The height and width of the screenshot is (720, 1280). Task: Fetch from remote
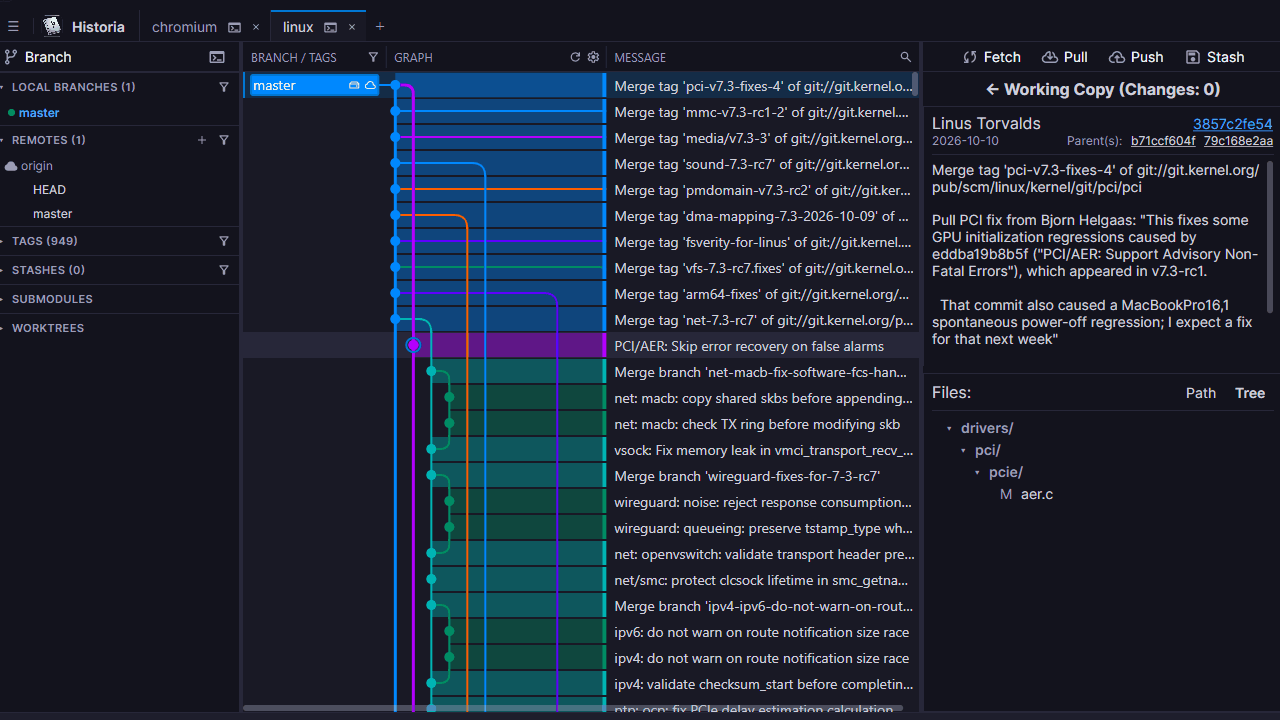[x=992, y=57]
